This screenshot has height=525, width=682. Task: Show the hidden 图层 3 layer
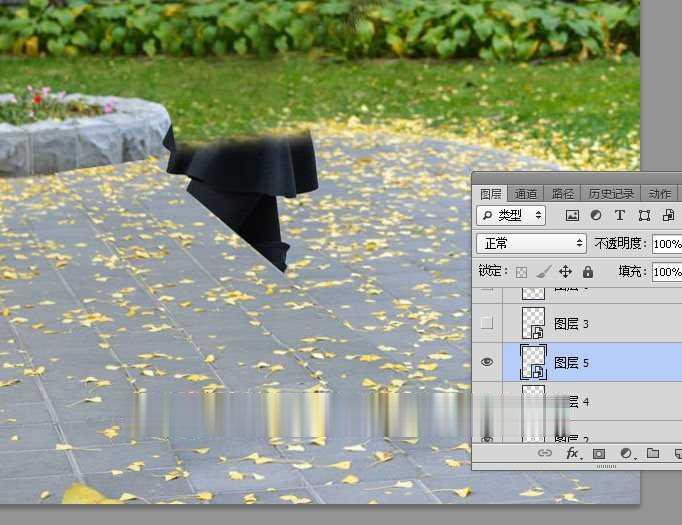(x=487, y=323)
